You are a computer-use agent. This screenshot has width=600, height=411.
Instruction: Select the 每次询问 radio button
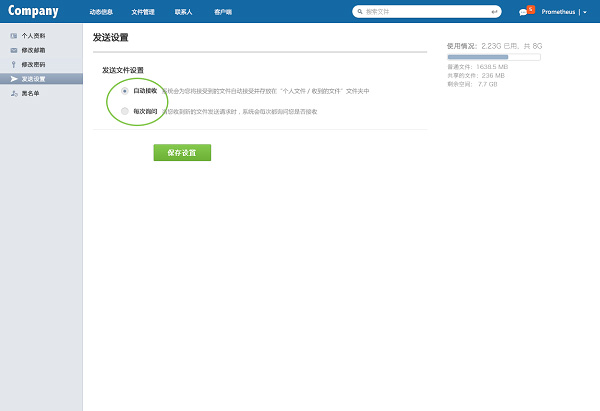tap(124, 111)
